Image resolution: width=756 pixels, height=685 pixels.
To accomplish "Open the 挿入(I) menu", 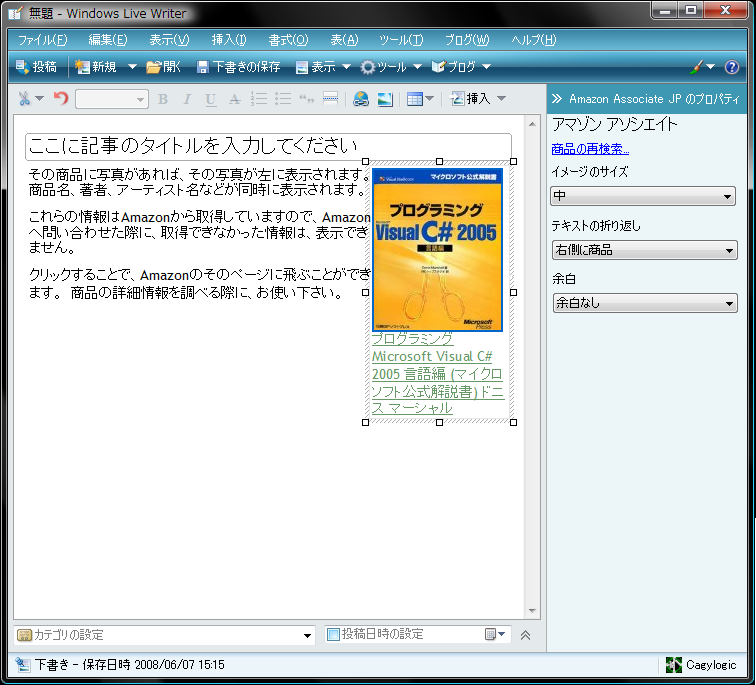I will [228, 40].
